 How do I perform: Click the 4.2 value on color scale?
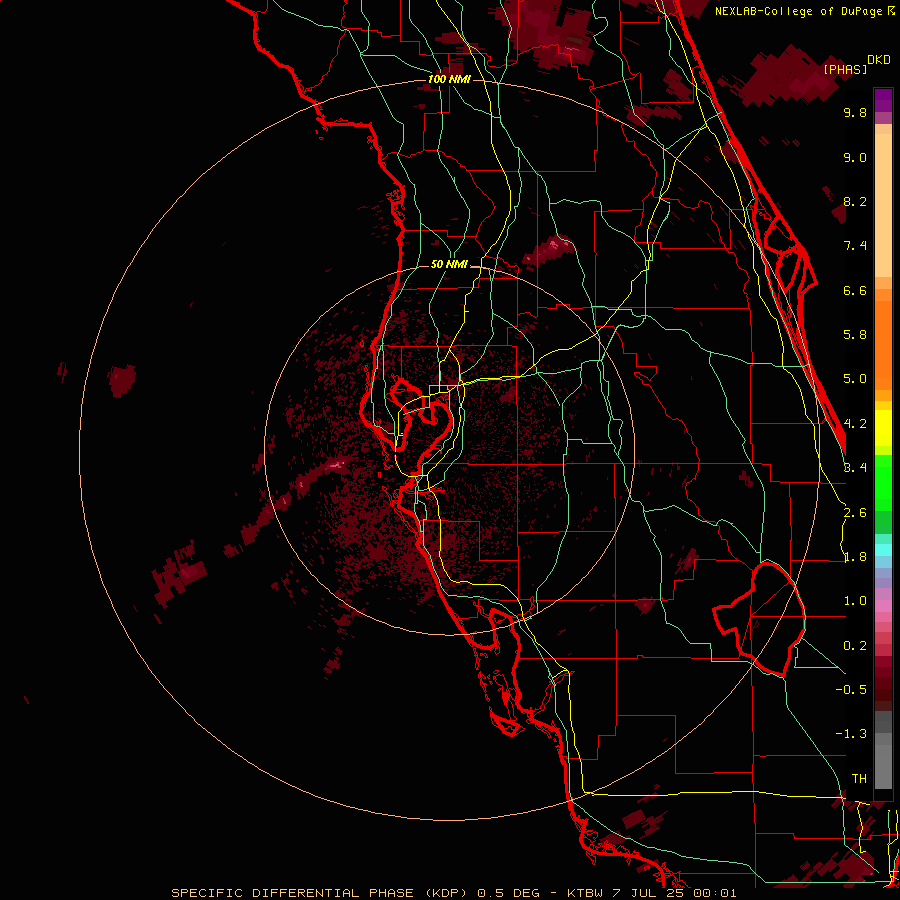[855, 424]
